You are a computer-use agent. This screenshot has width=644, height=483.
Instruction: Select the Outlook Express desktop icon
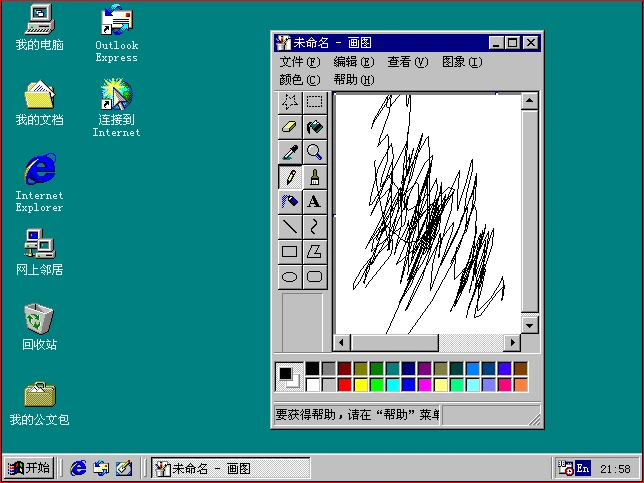117,33
